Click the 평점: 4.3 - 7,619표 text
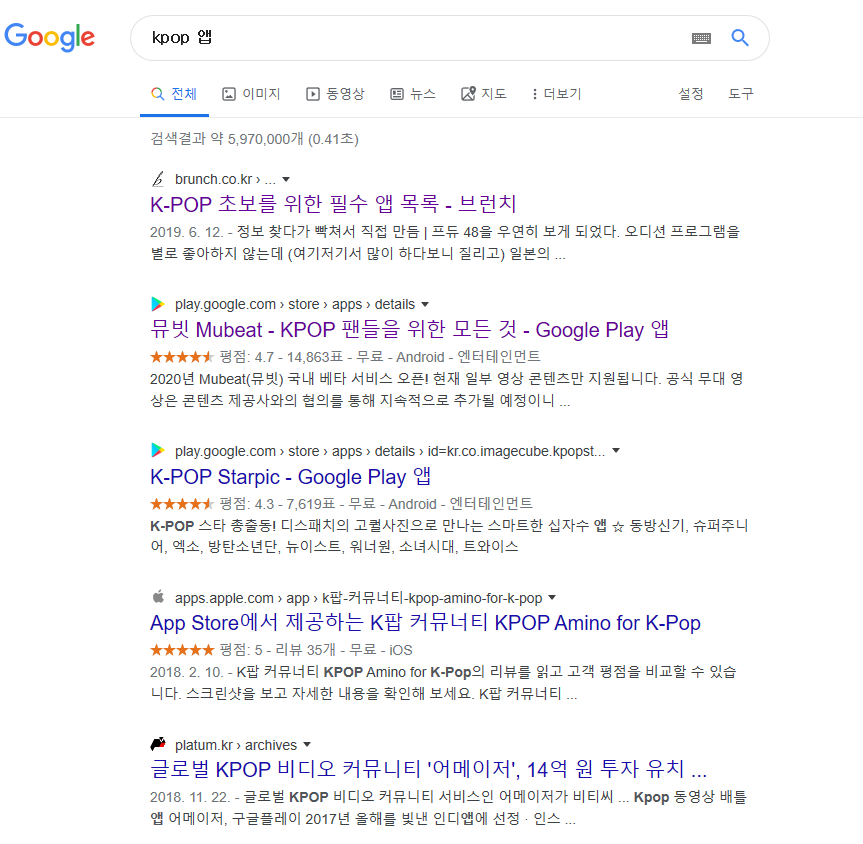 pos(277,504)
